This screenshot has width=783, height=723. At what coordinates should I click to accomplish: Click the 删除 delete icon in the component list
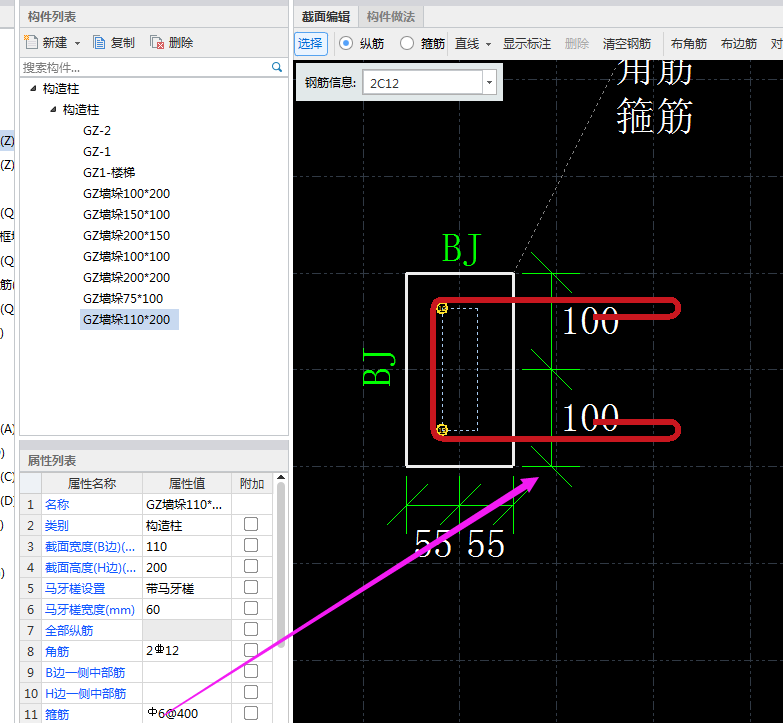tap(157, 42)
